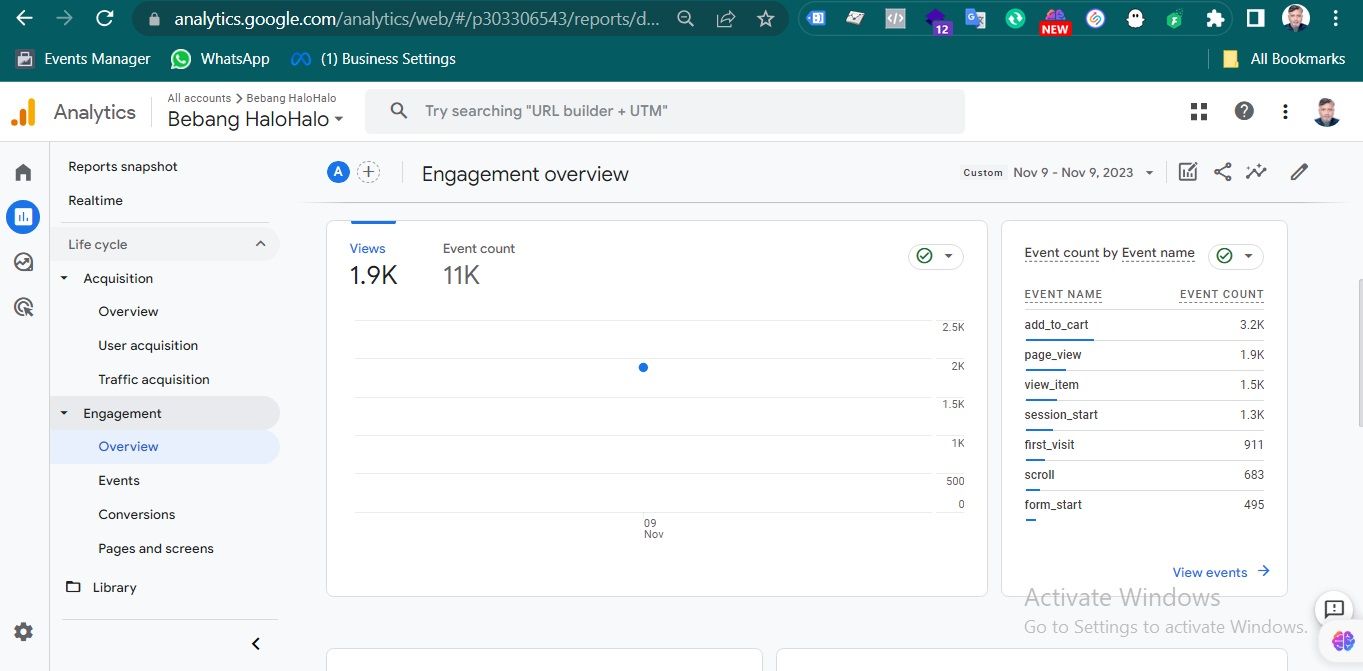Open the data quality dropdown on Event count card
The image size is (1363, 671).
1236,257
